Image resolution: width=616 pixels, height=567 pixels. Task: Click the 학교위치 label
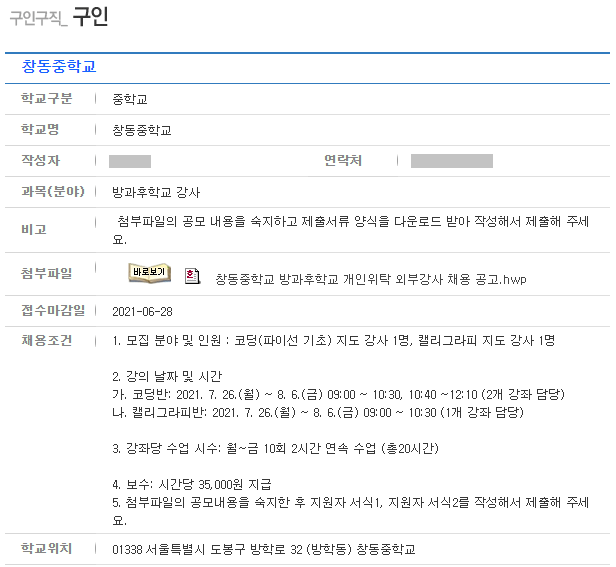[46, 548]
